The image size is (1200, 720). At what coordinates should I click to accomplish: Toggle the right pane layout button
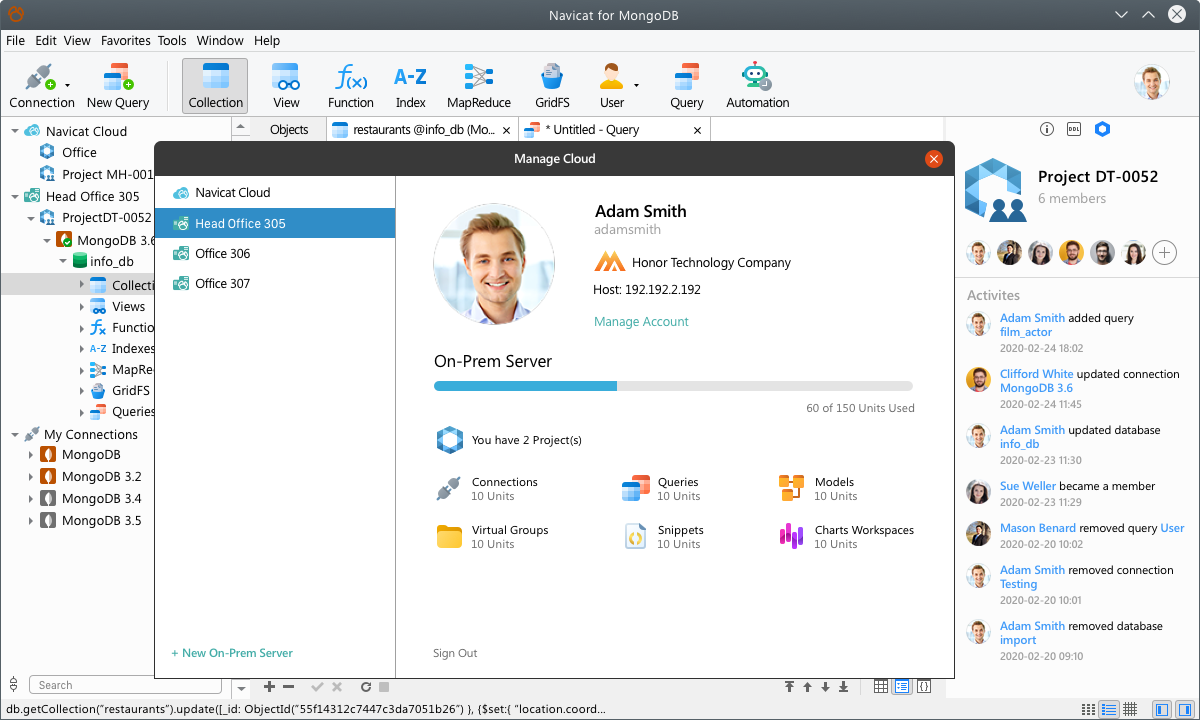click(x=1185, y=709)
